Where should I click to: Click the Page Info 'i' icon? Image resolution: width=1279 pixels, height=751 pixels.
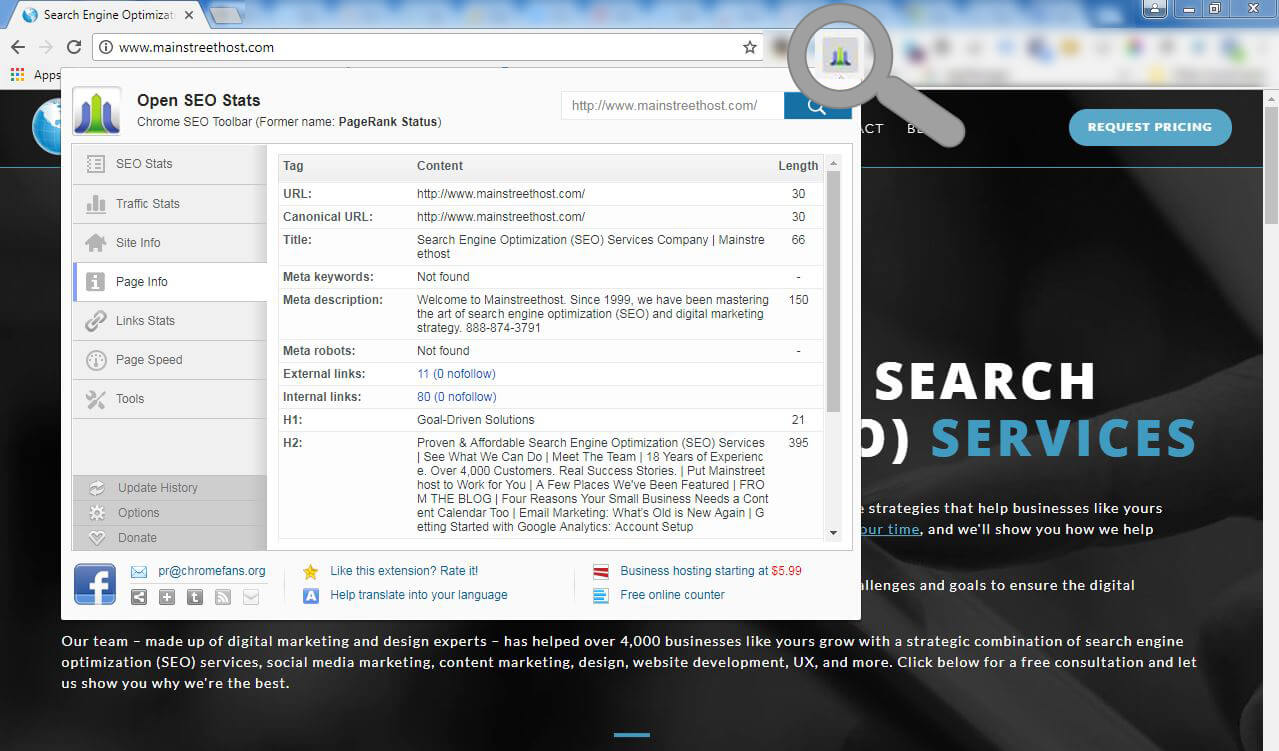coord(96,282)
